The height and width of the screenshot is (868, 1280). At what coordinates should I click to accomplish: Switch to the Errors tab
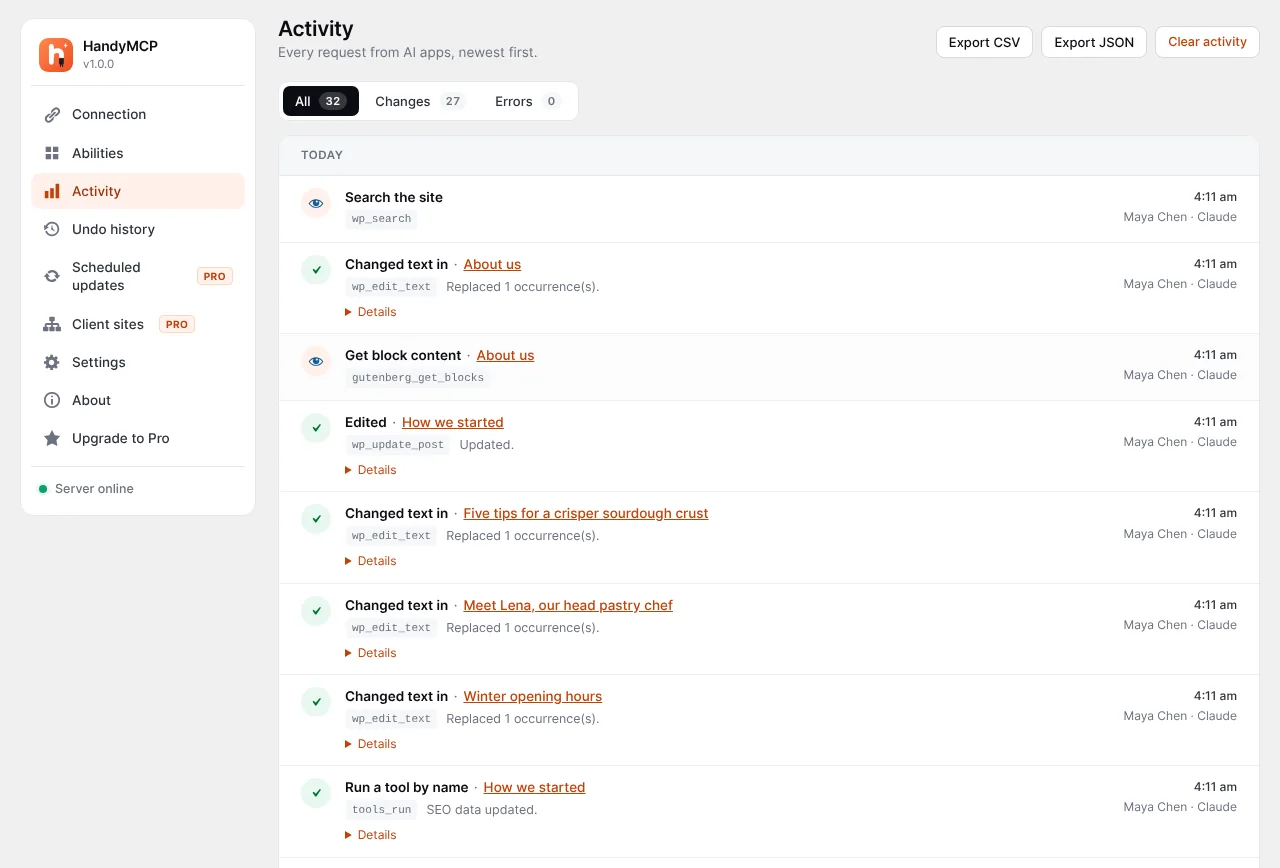(x=528, y=101)
